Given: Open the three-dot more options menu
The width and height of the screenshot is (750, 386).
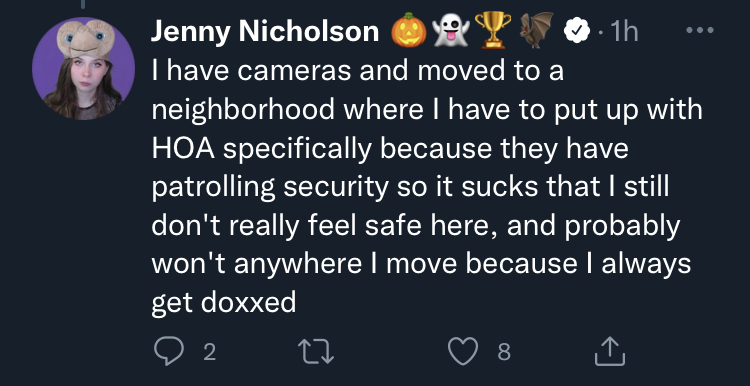Looking at the screenshot, I should pos(700,30).
